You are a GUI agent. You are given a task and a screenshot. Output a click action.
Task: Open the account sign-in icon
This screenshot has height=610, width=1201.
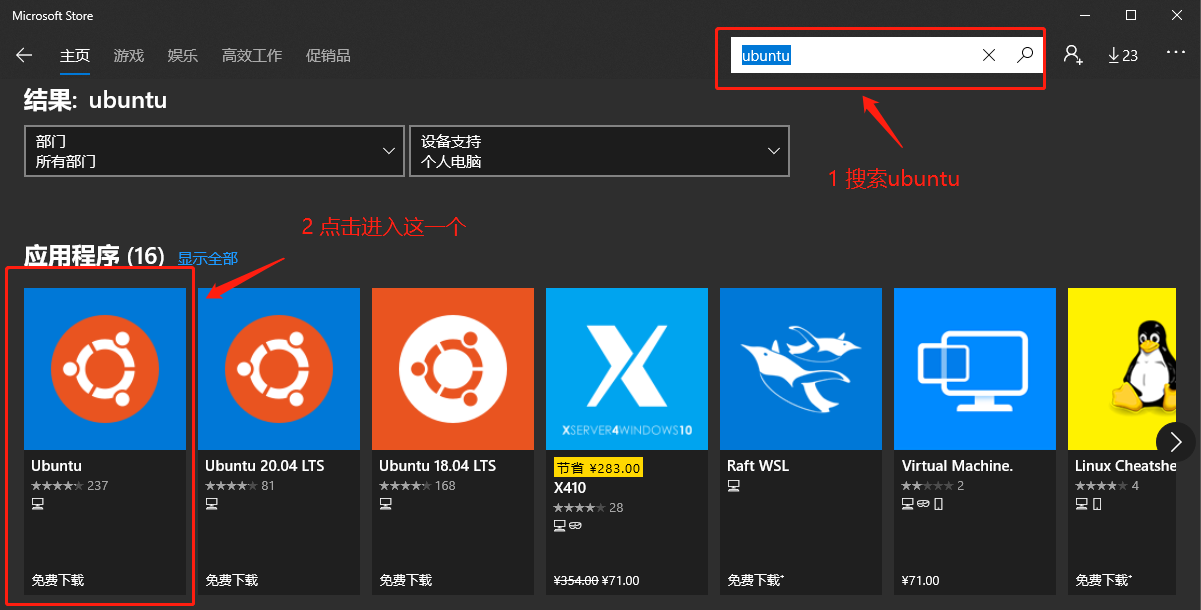[1072, 56]
